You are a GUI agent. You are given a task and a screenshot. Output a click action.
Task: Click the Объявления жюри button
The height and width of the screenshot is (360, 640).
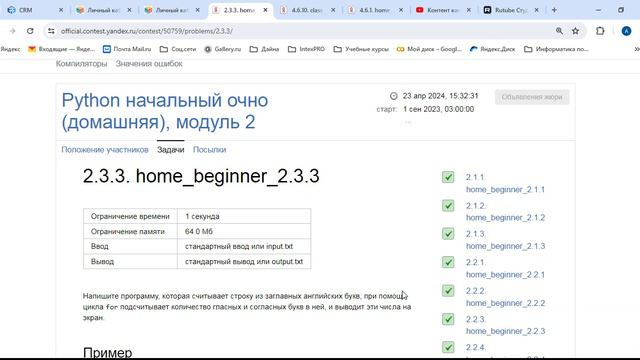click(x=532, y=97)
